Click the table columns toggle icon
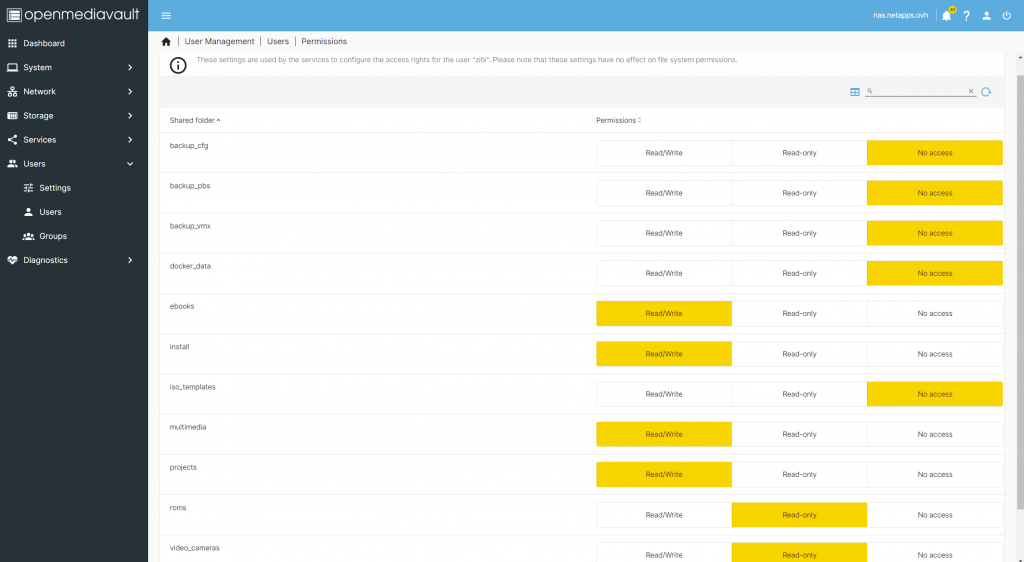 coord(855,92)
